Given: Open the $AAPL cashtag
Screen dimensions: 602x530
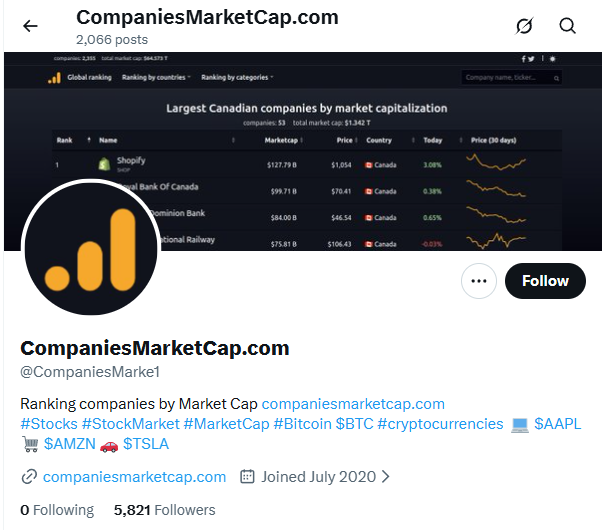Looking at the screenshot, I should click(558, 424).
